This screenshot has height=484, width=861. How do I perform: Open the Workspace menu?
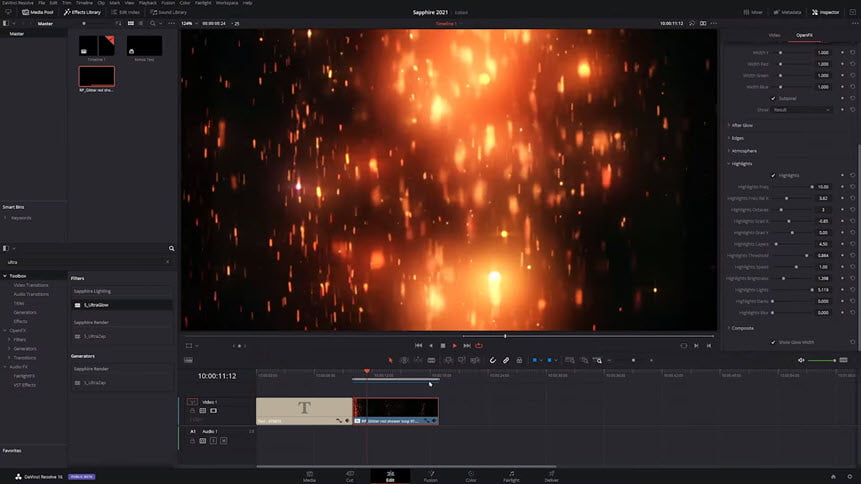point(227,3)
